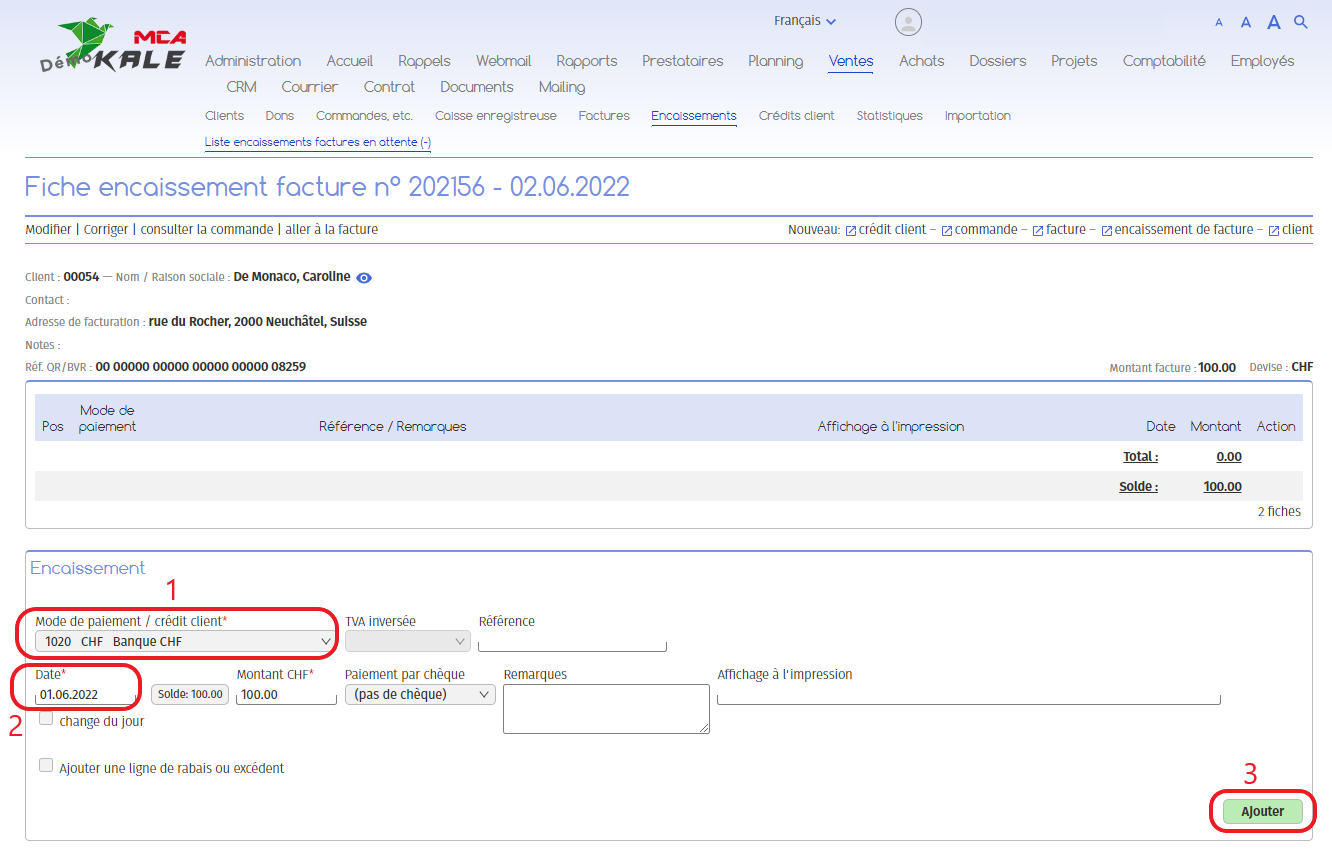Image resolution: width=1332 pixels, height=854 pixels.
Task: Open the CRM menu
Action: point(242,87)
